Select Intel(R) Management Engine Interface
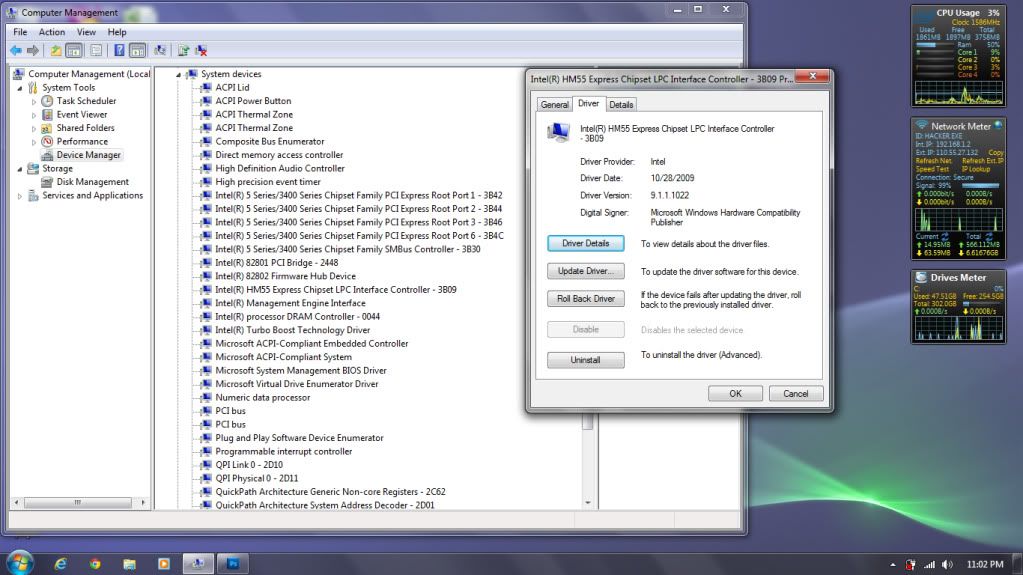Image resolution: width=1023 pixels, height=575 pixels. (290, 303)
